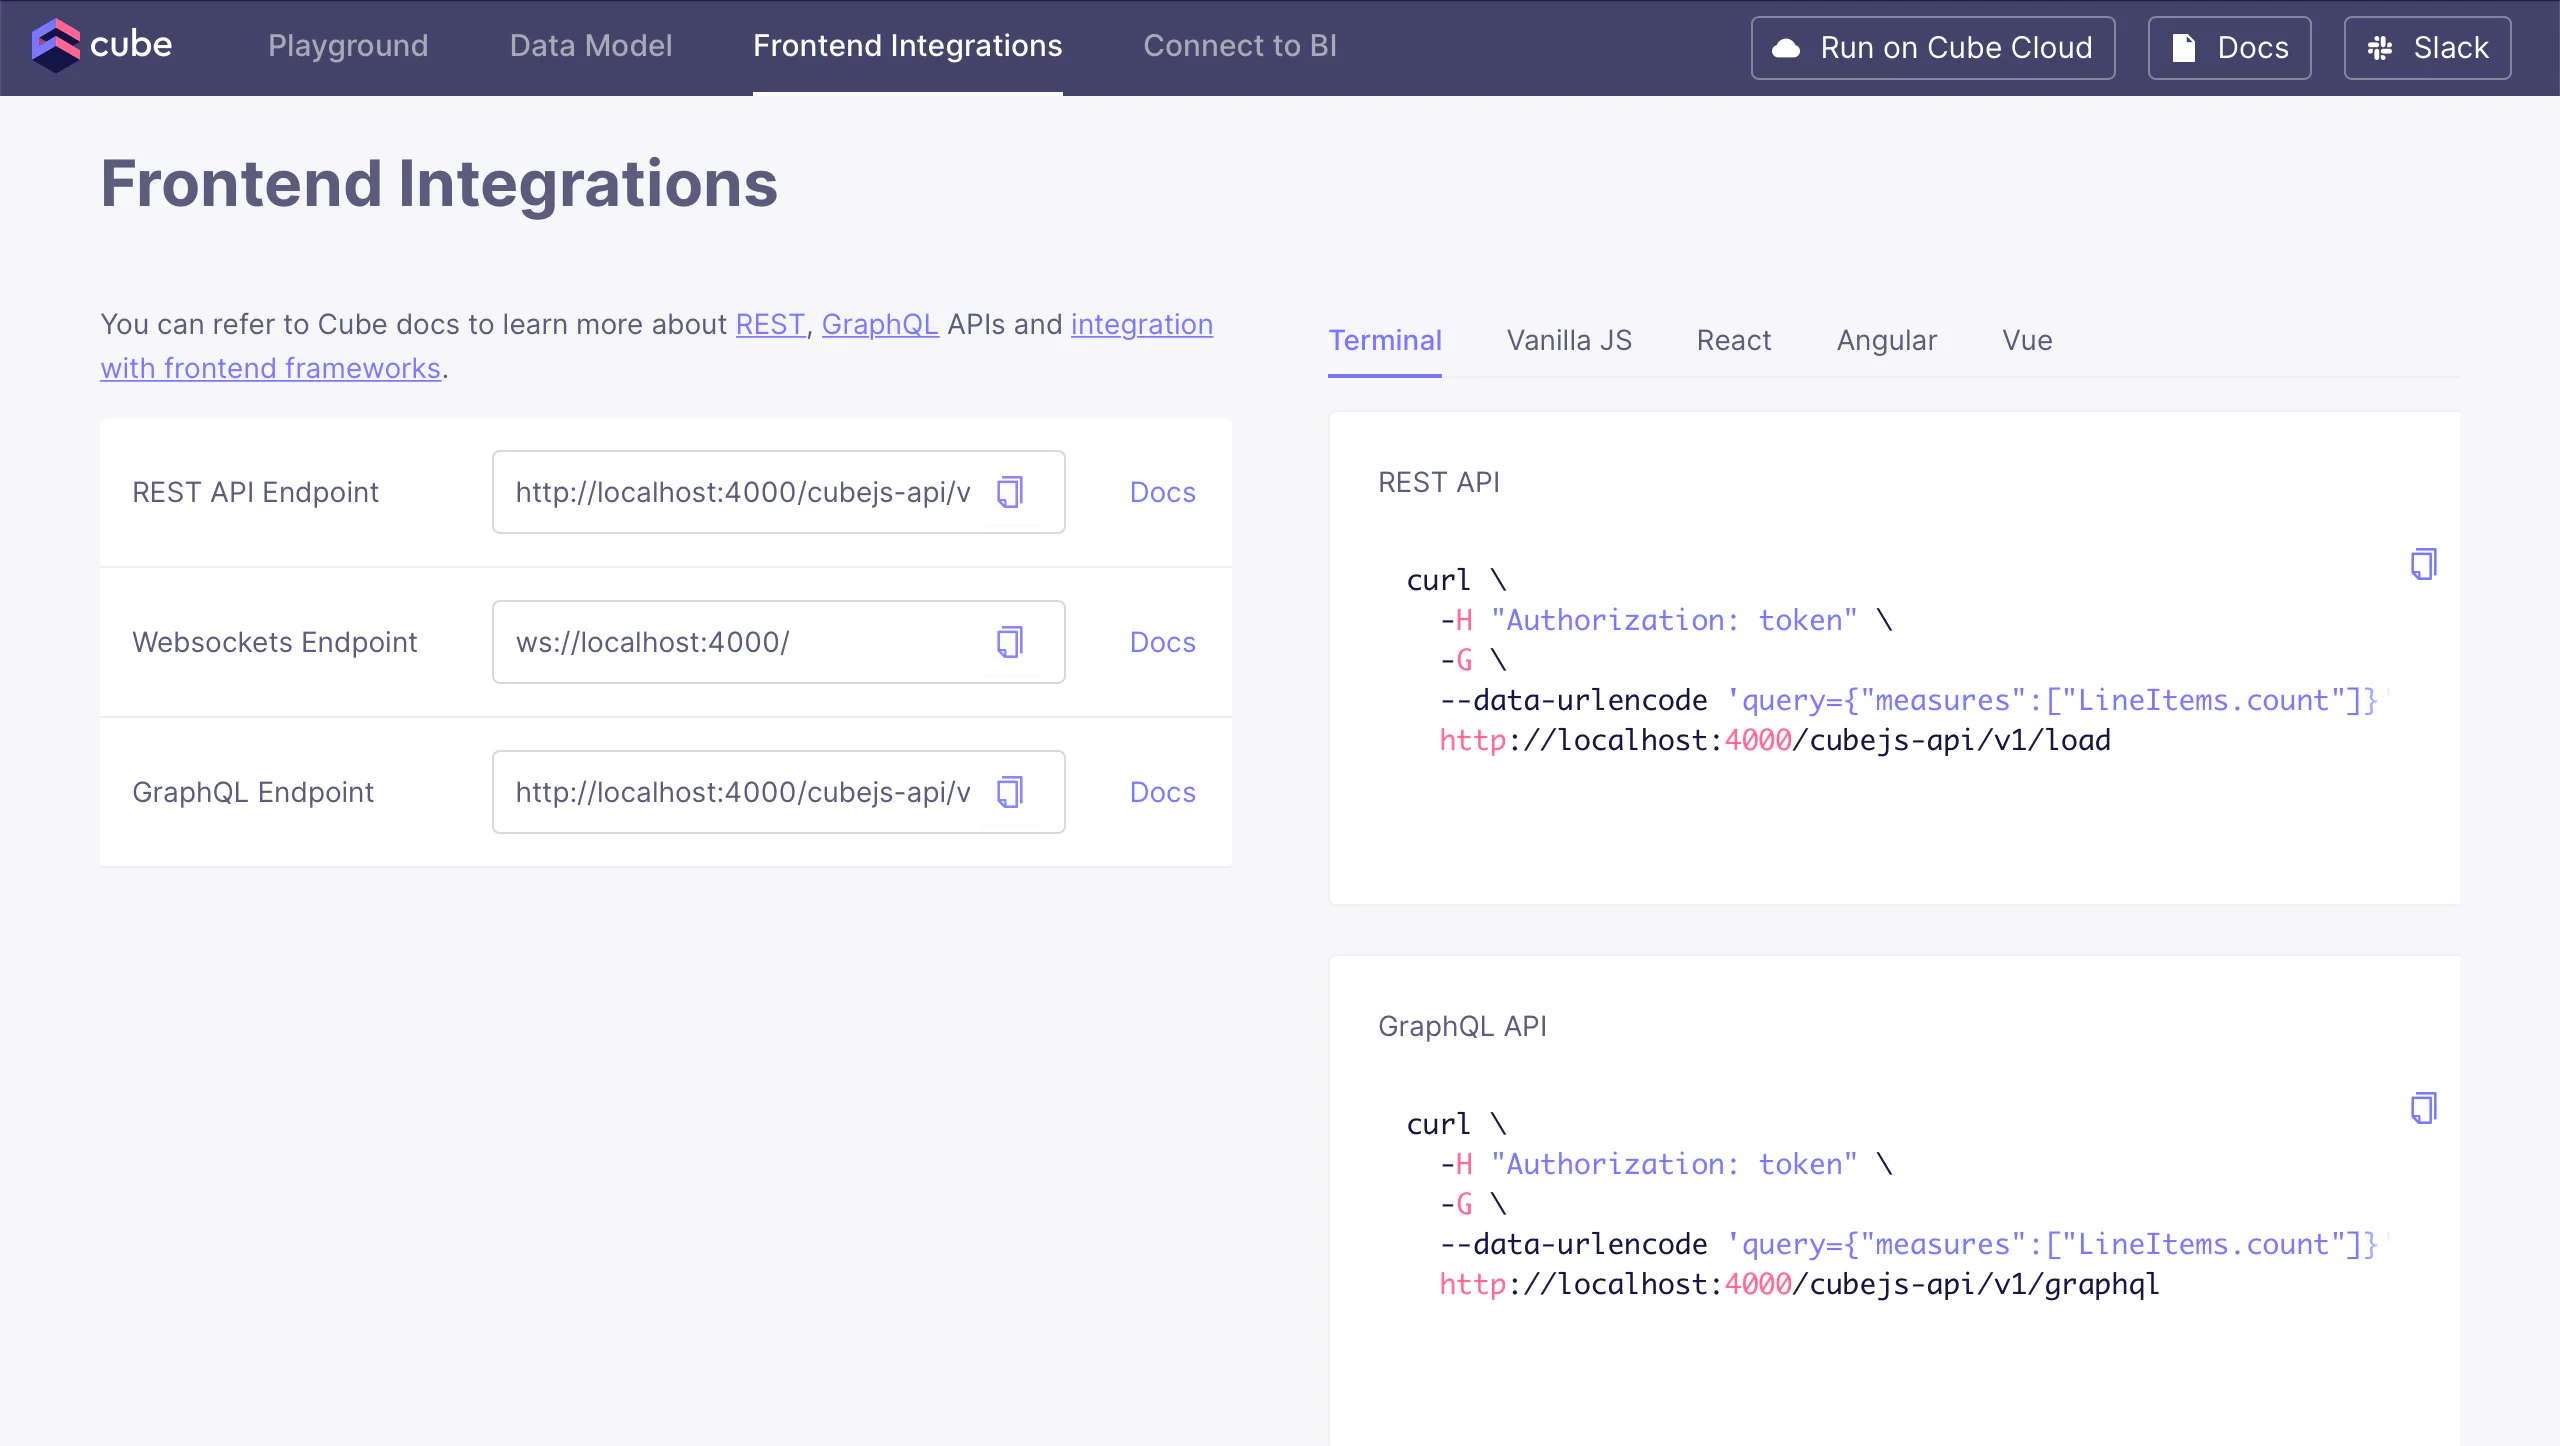Copy the GraphQL Endpoint URL

[1010, 792]
